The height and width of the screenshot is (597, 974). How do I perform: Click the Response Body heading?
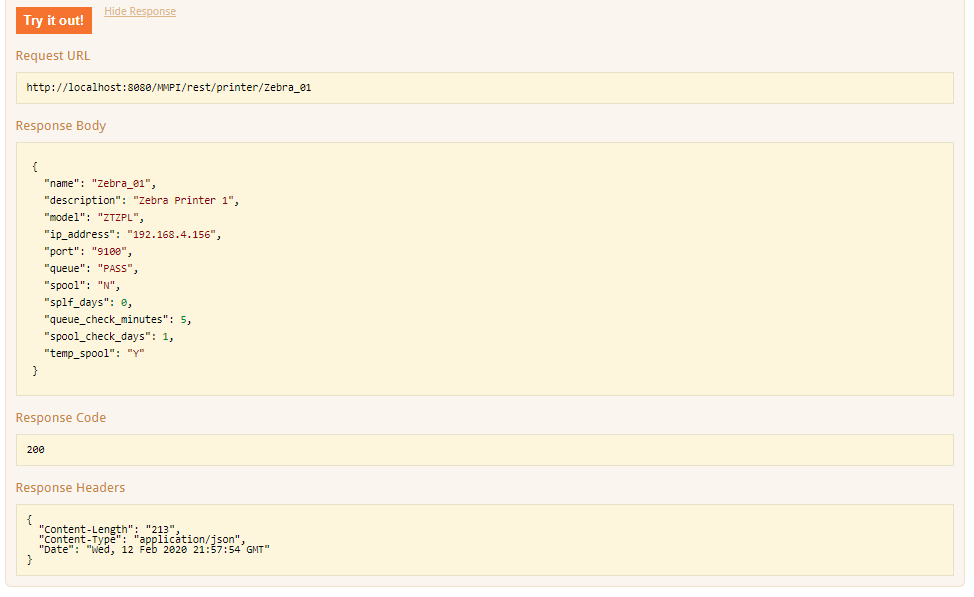61,125
